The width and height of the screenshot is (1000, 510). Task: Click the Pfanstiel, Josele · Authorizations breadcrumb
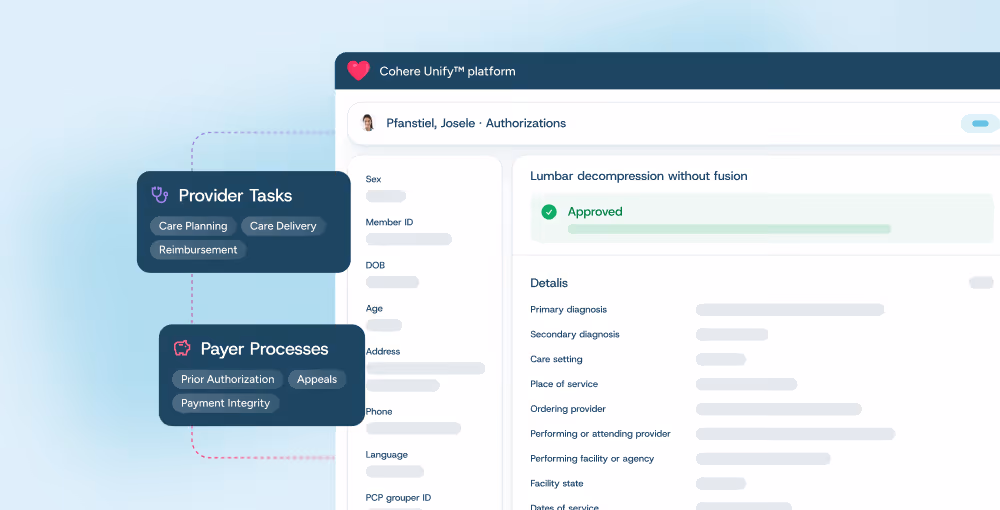click(476, 123)
